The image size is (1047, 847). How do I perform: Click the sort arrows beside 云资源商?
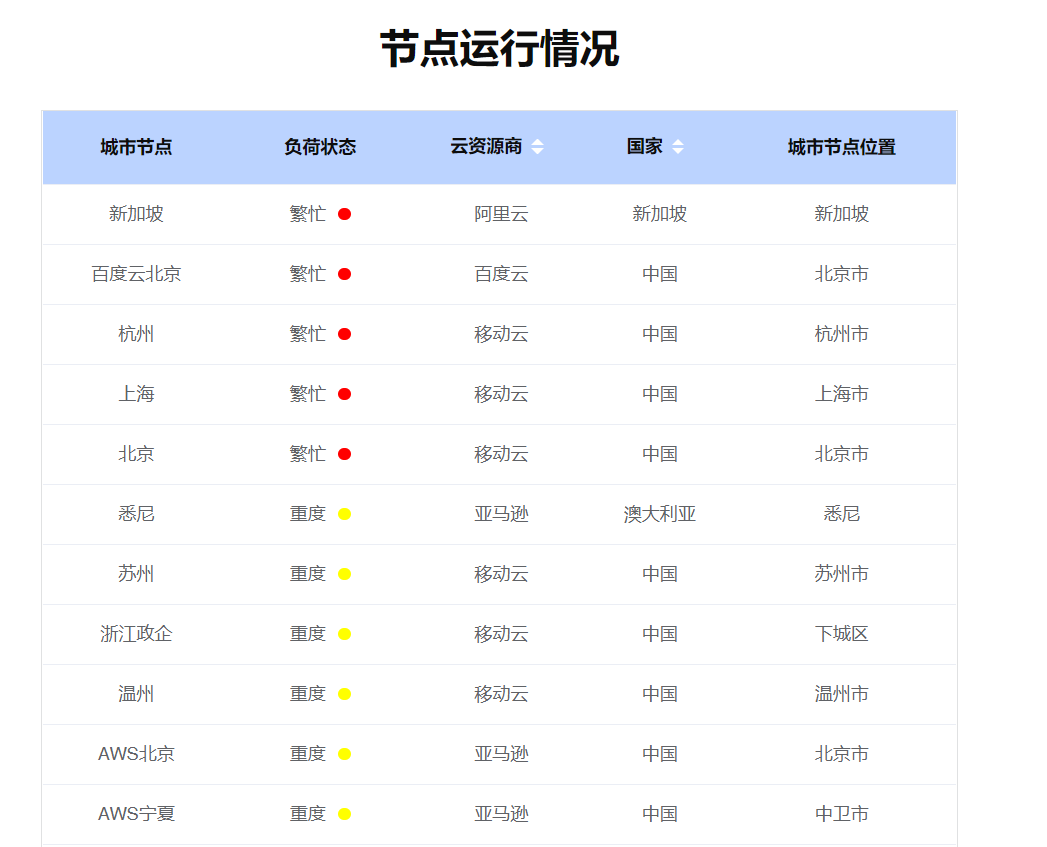(x=537, y=147)
